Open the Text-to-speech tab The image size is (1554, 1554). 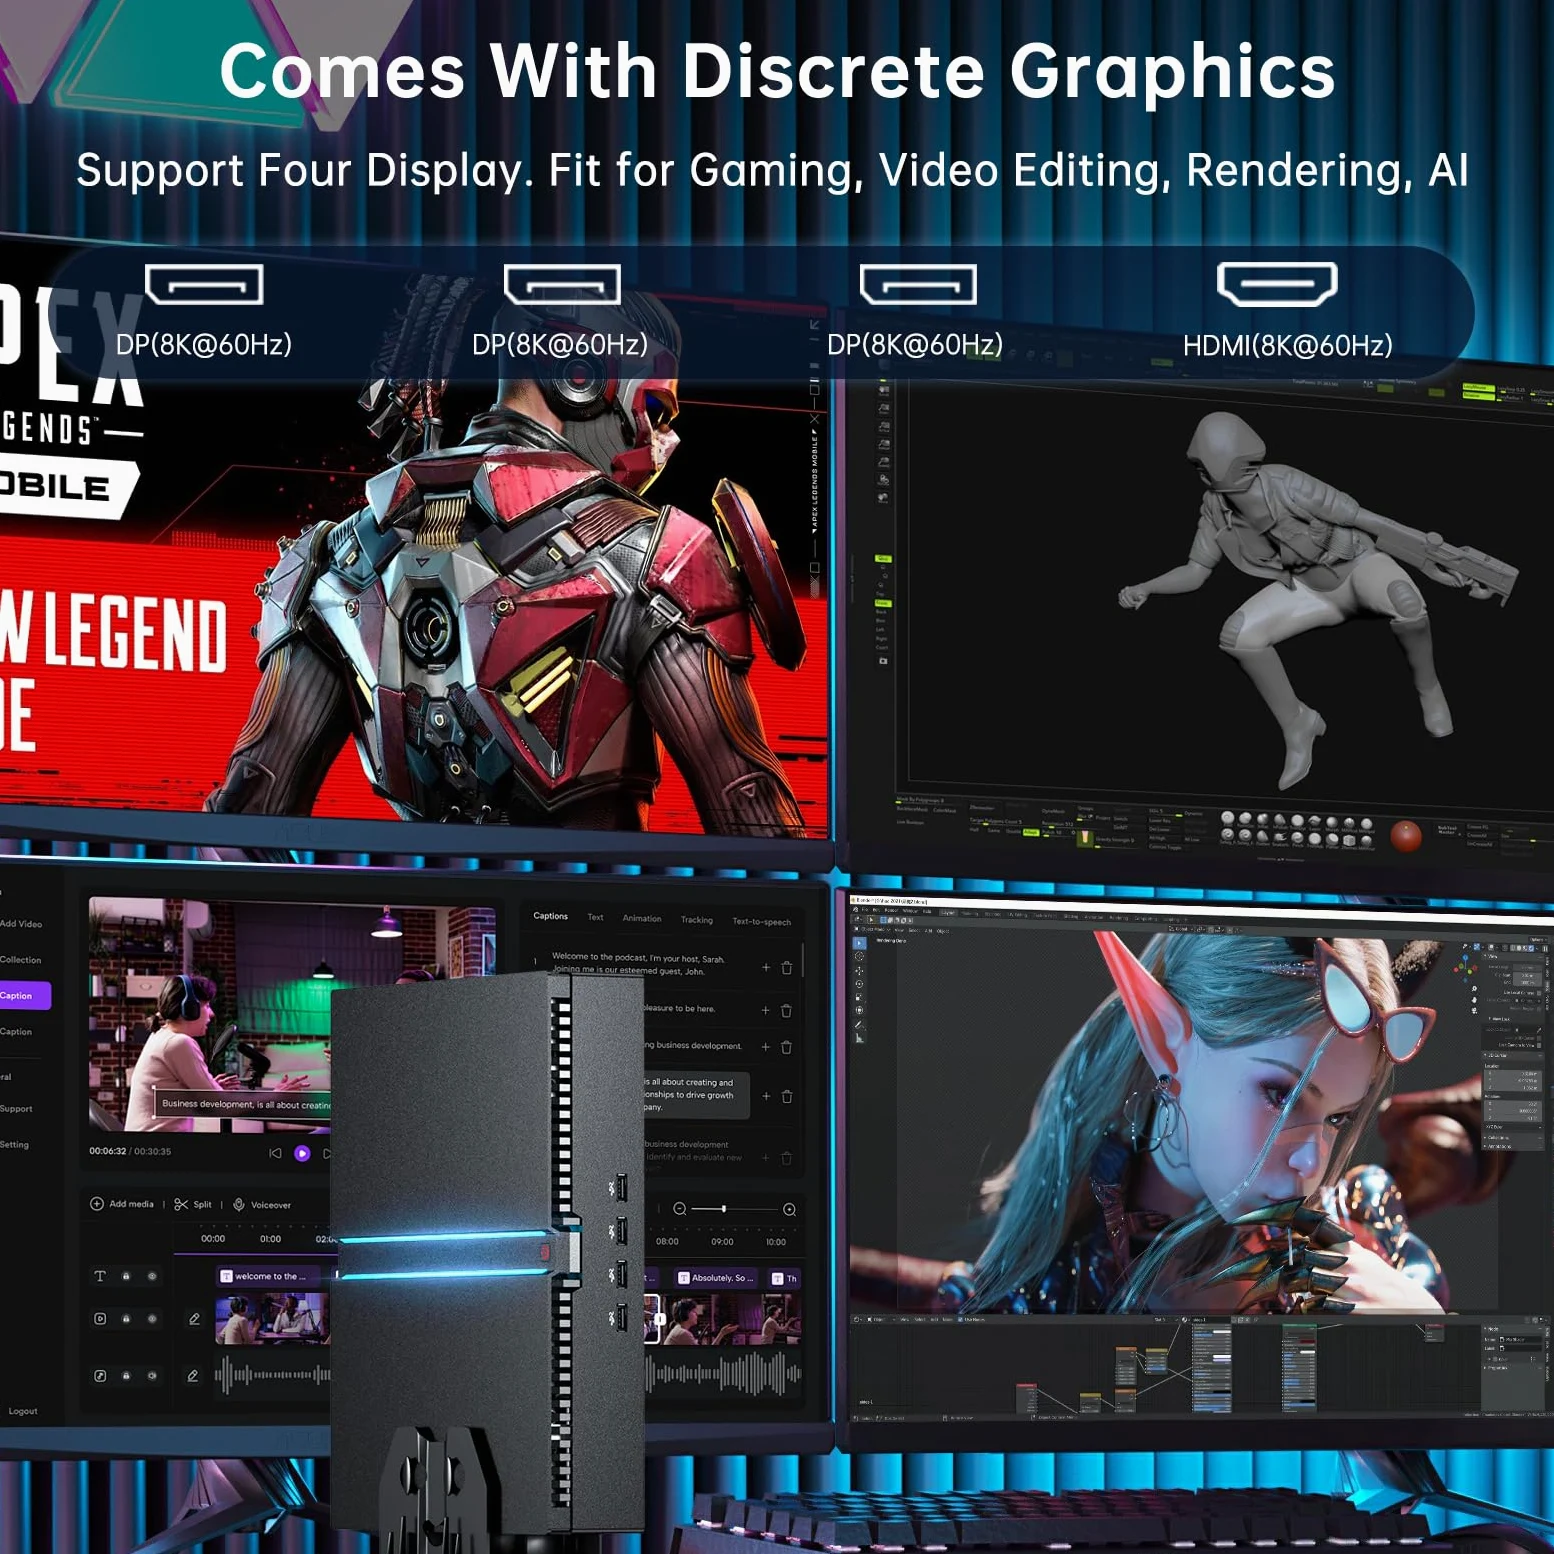click(x=762, y=922)
